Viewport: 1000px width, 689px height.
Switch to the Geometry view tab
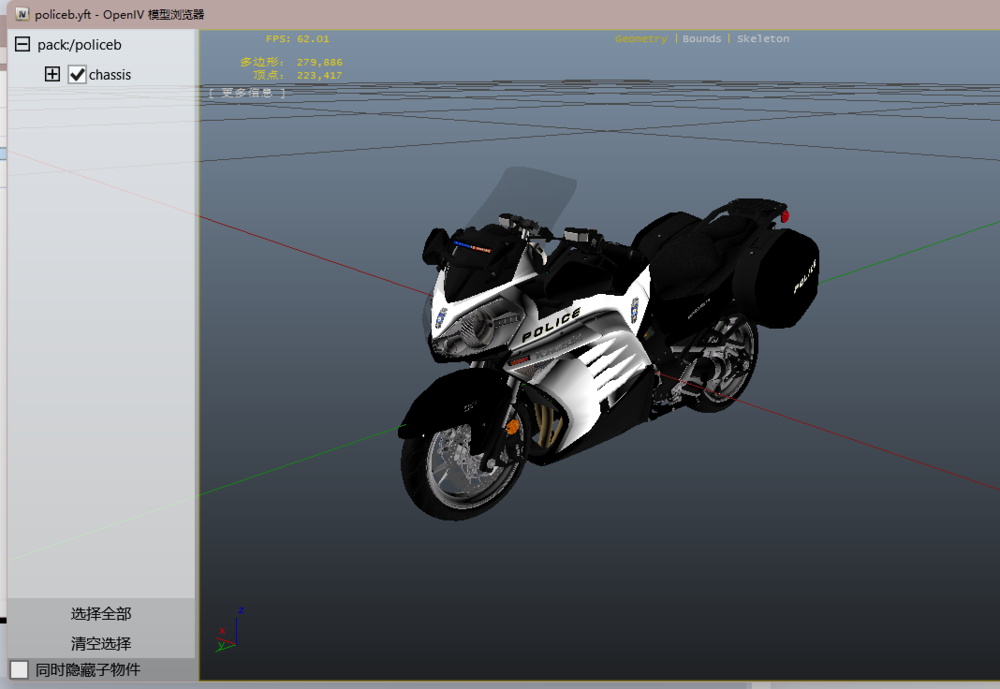tap(640, 39)
